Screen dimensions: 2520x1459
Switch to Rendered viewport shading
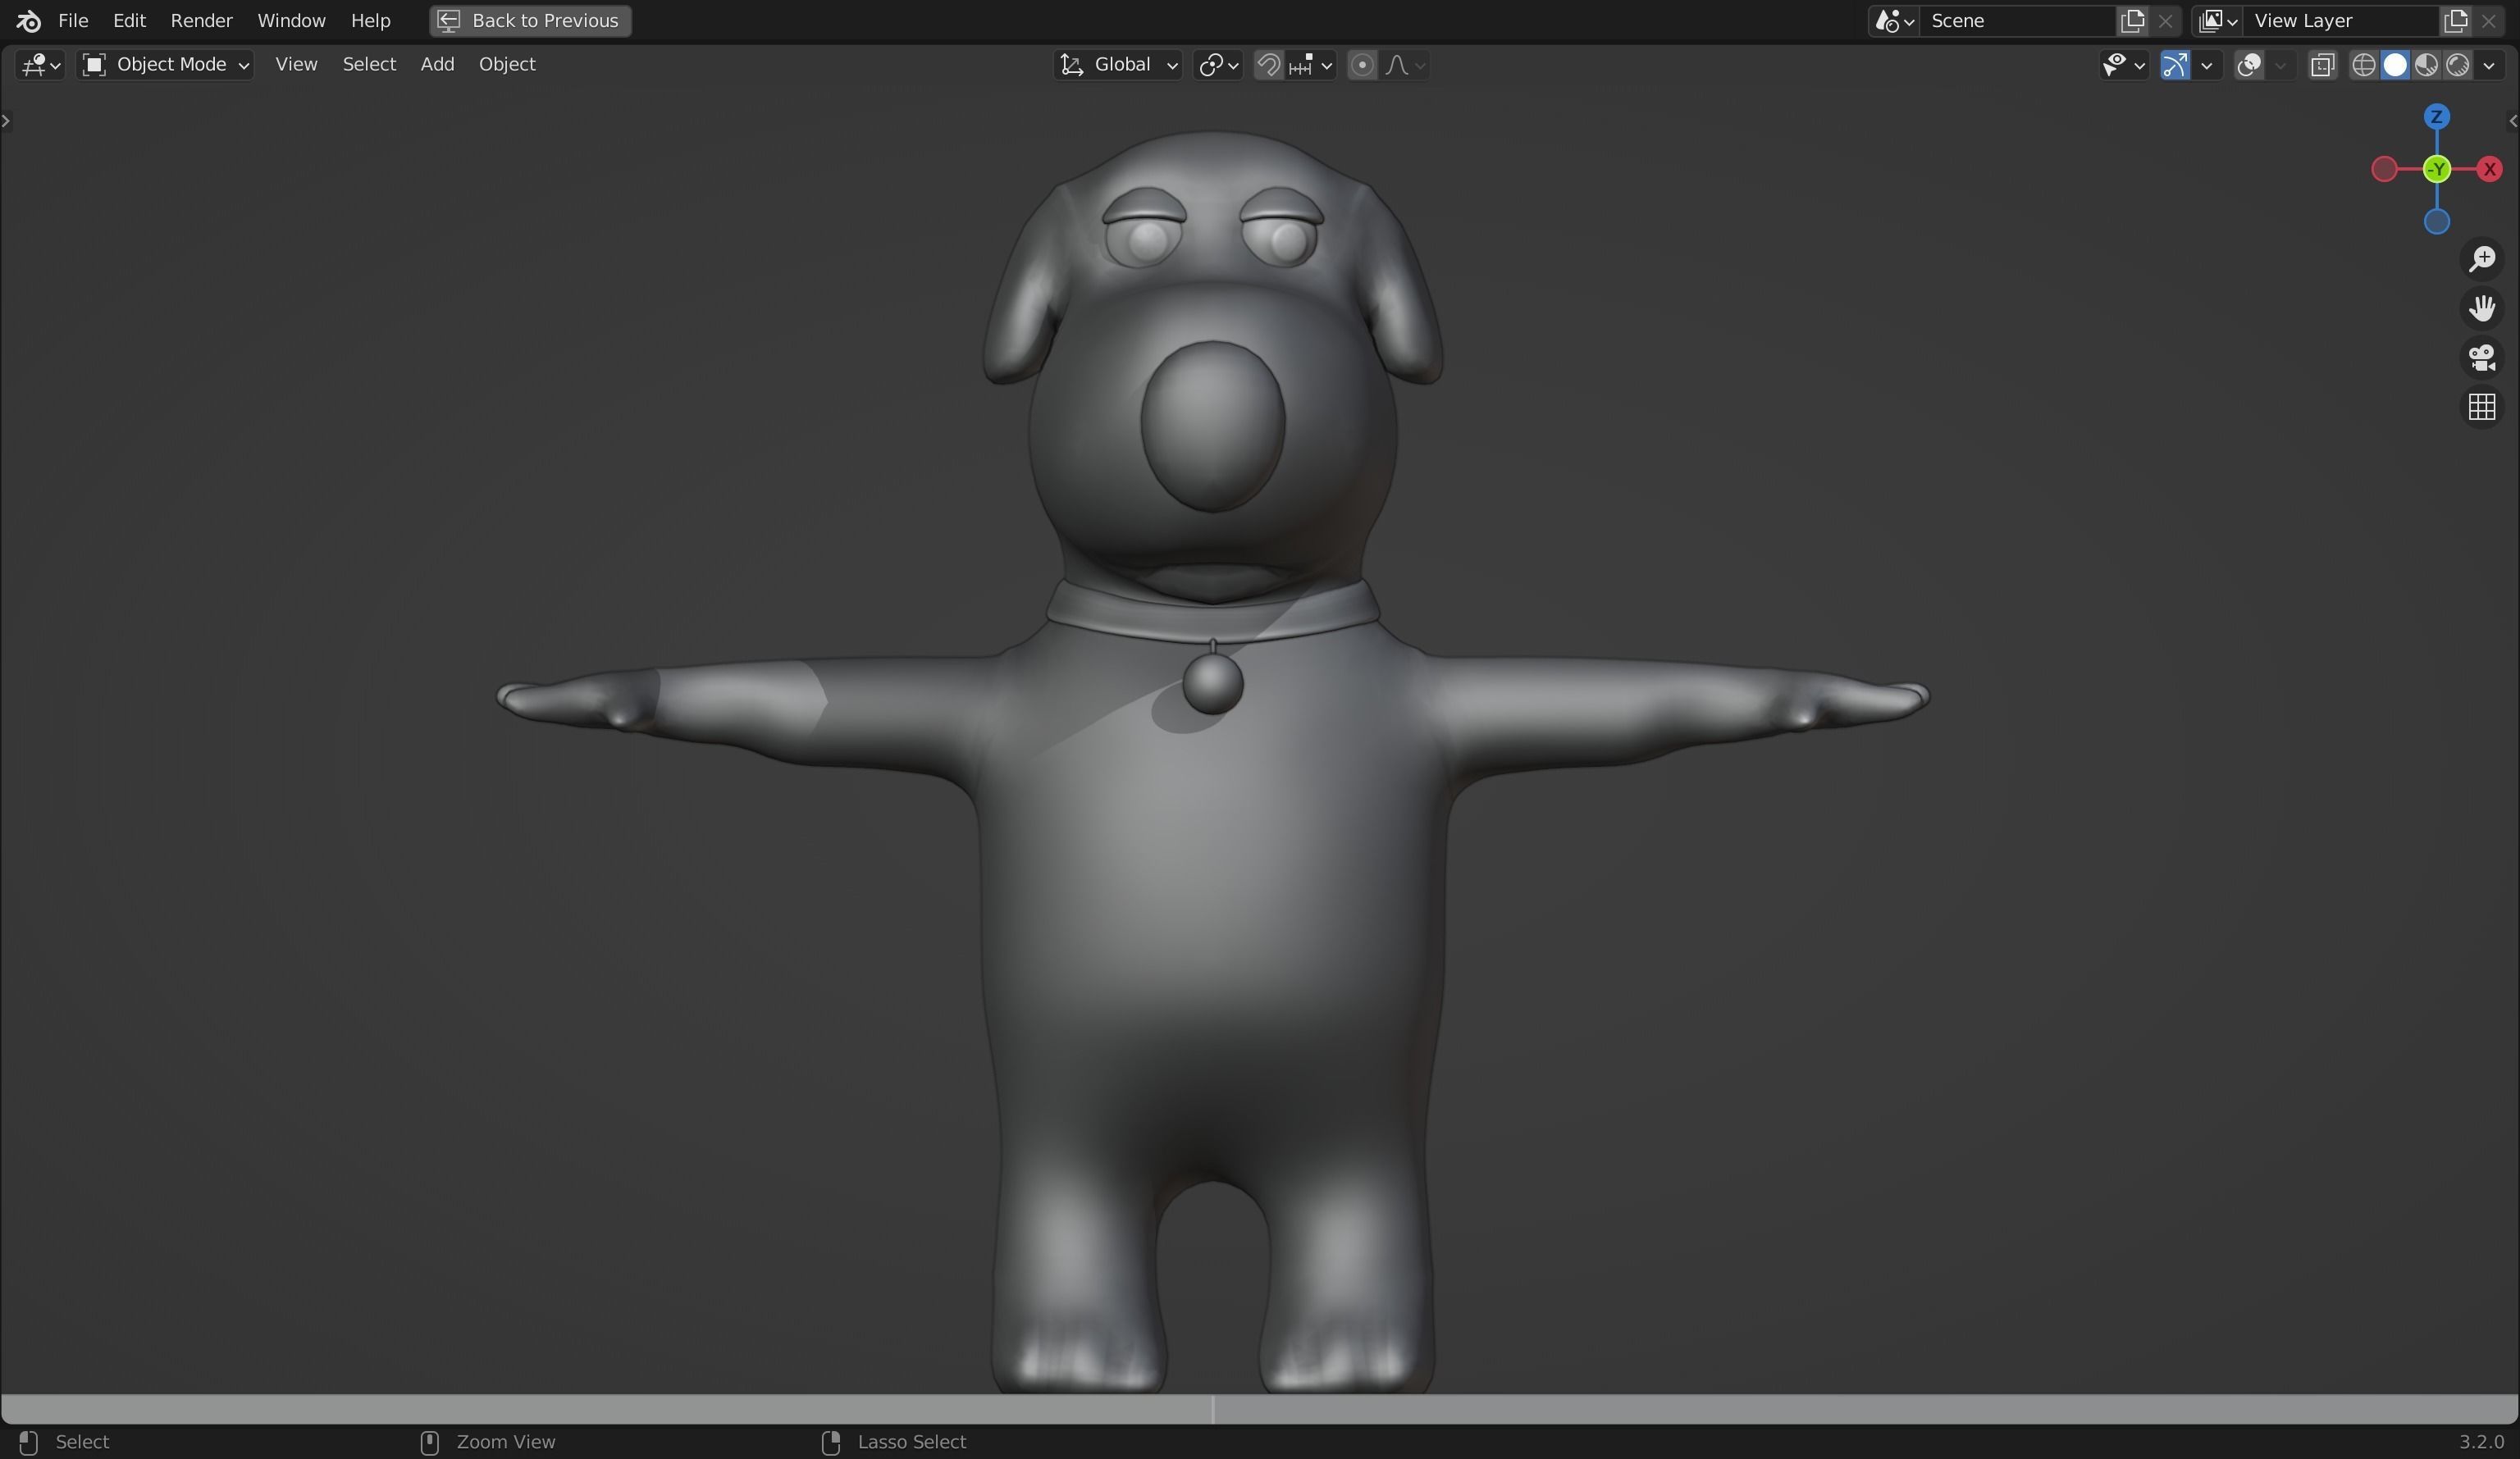[2457, 65]
